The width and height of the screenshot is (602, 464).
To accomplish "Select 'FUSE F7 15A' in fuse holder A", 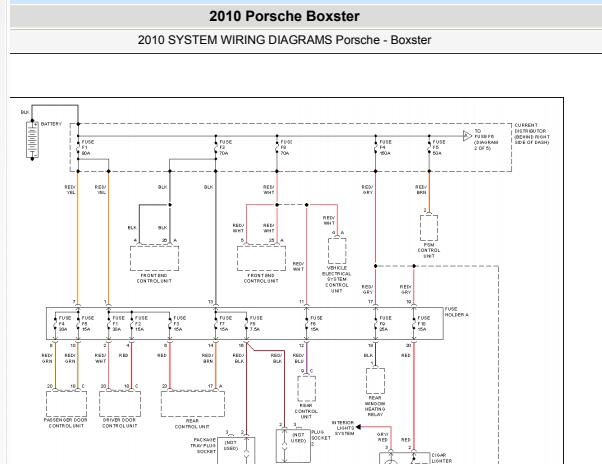I will click(x=225, y=324).
